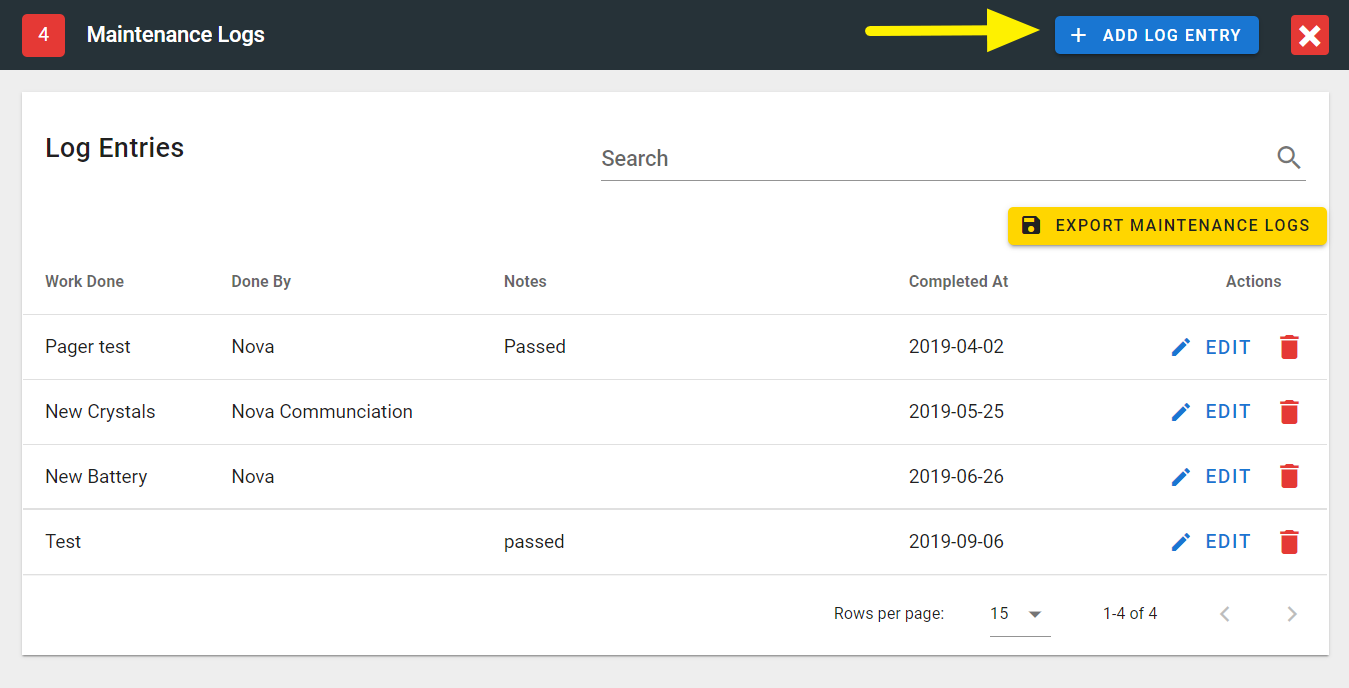Delete the Pager test log entry
Image resolution: width=1349 pixels, height=688 pixels.
click(1289, 347)
